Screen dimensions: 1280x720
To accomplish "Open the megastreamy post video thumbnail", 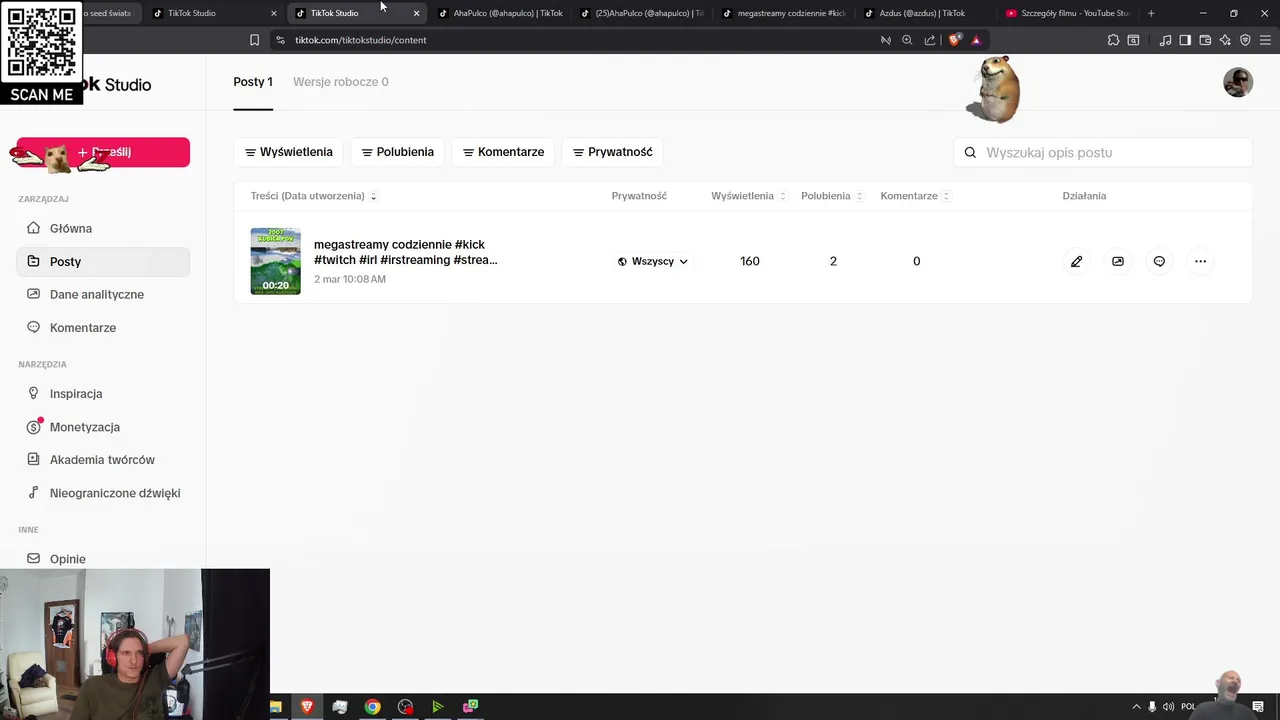I will 275,261.
